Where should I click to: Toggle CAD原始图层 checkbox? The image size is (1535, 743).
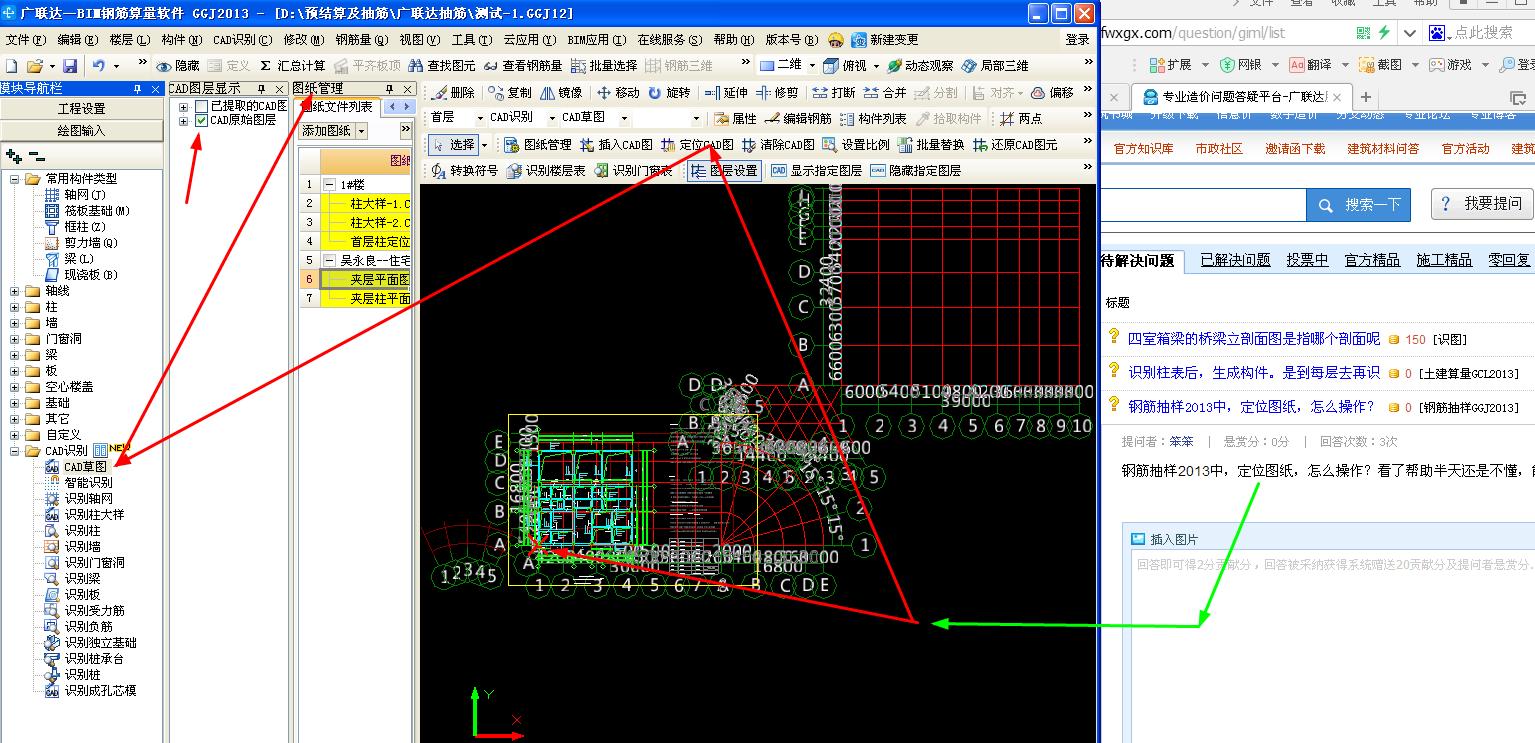click(x=201, y=120)
